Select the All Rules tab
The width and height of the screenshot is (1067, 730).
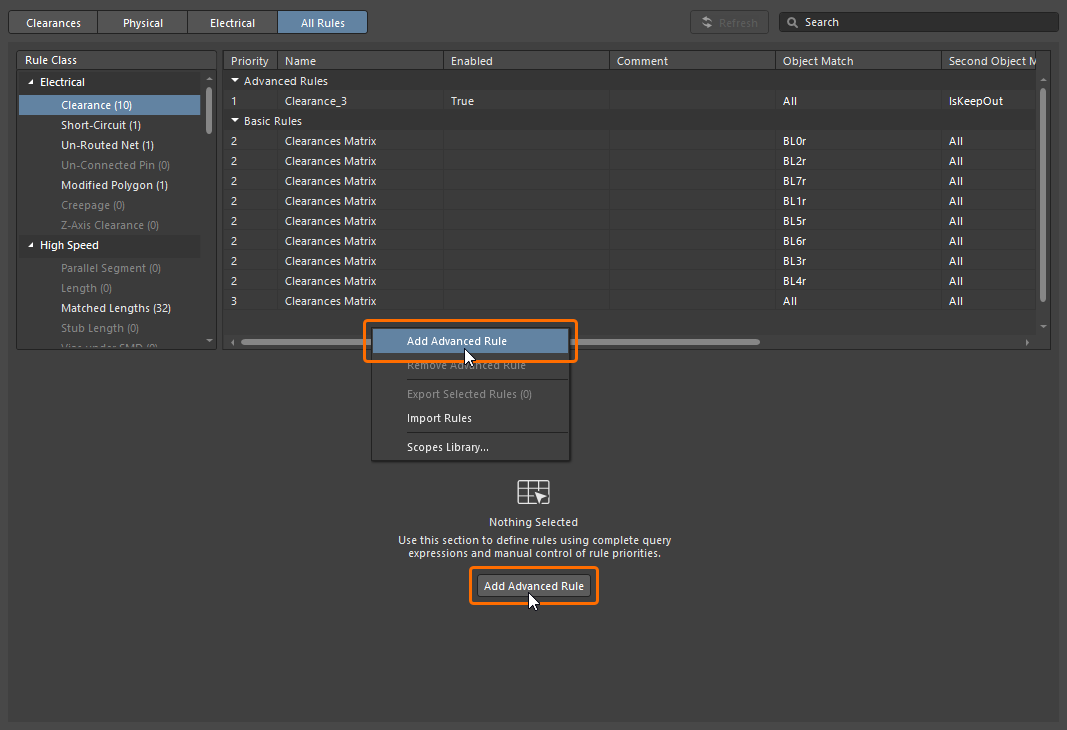[323, 22]
